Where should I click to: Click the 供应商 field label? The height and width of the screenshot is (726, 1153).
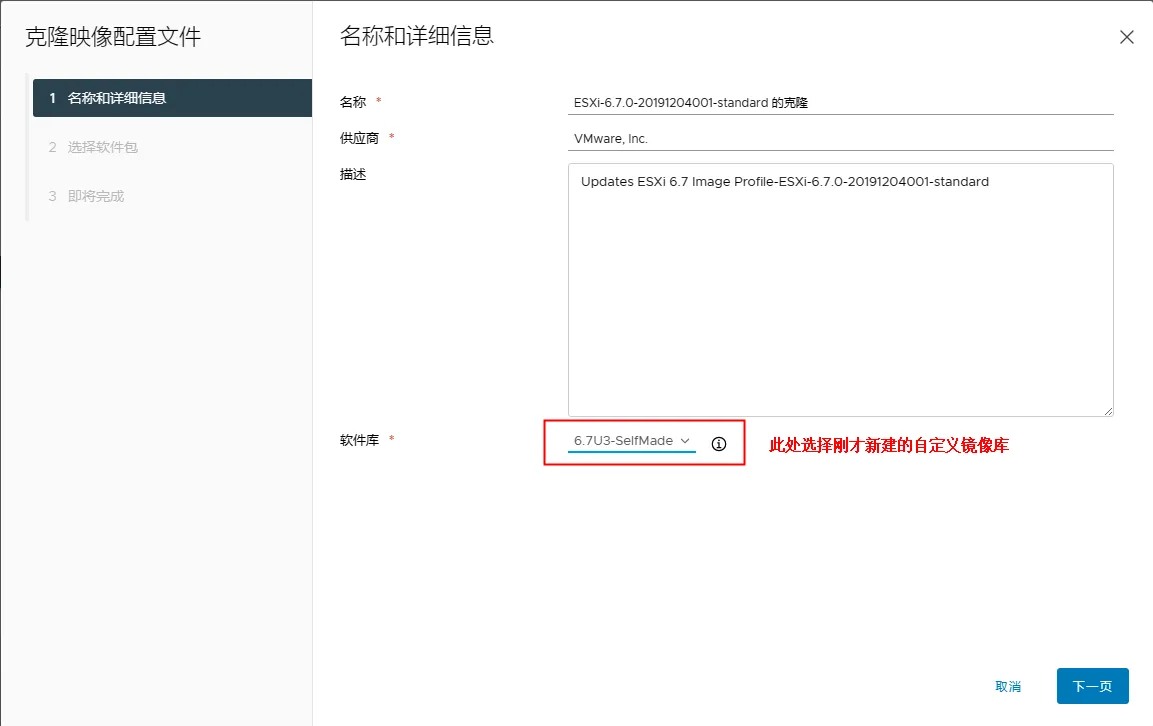tap(359, 138)
